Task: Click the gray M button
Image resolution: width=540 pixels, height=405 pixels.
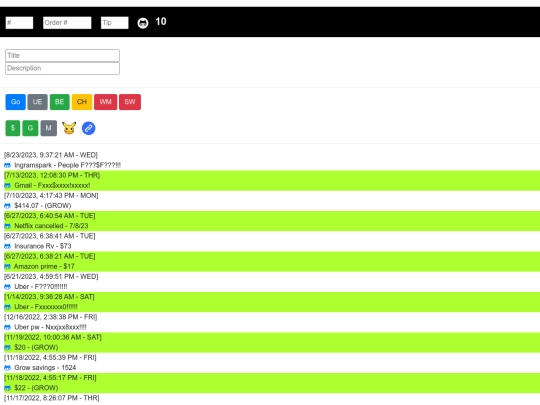Action: pos(49,128)
